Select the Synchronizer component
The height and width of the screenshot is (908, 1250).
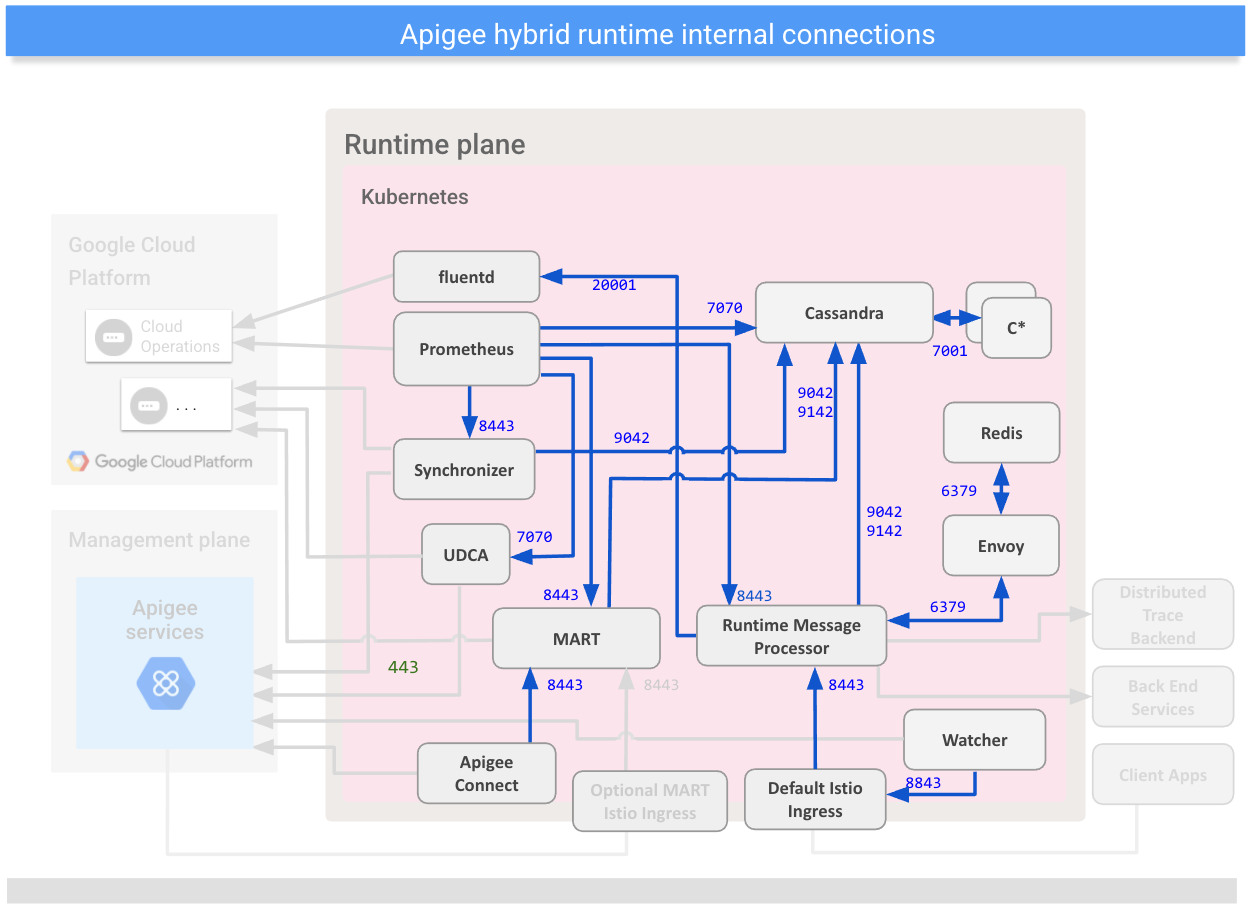463,469
